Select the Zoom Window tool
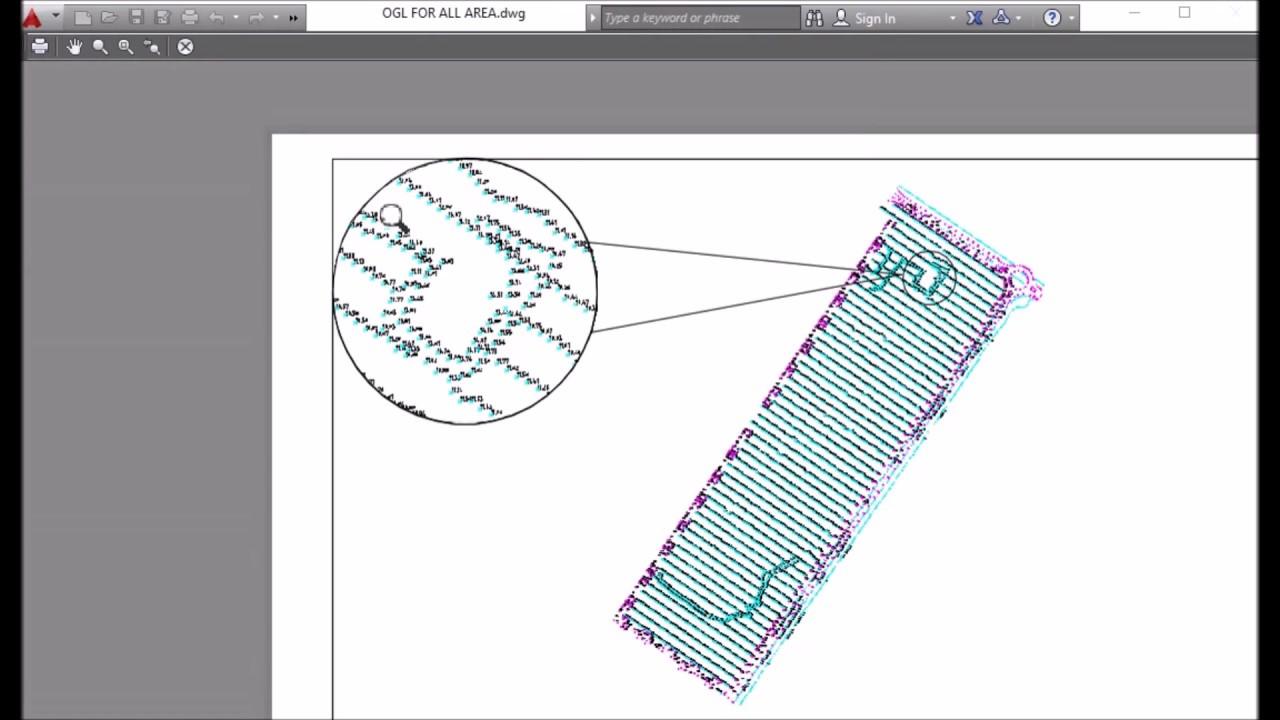 click(126, 46)
